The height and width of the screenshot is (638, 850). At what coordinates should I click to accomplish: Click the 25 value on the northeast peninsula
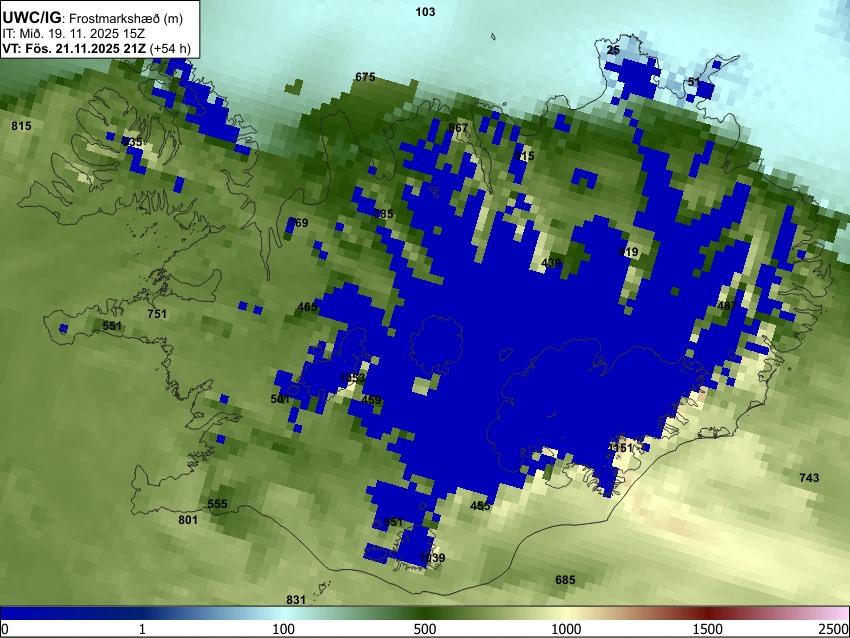tap(613, 50)
